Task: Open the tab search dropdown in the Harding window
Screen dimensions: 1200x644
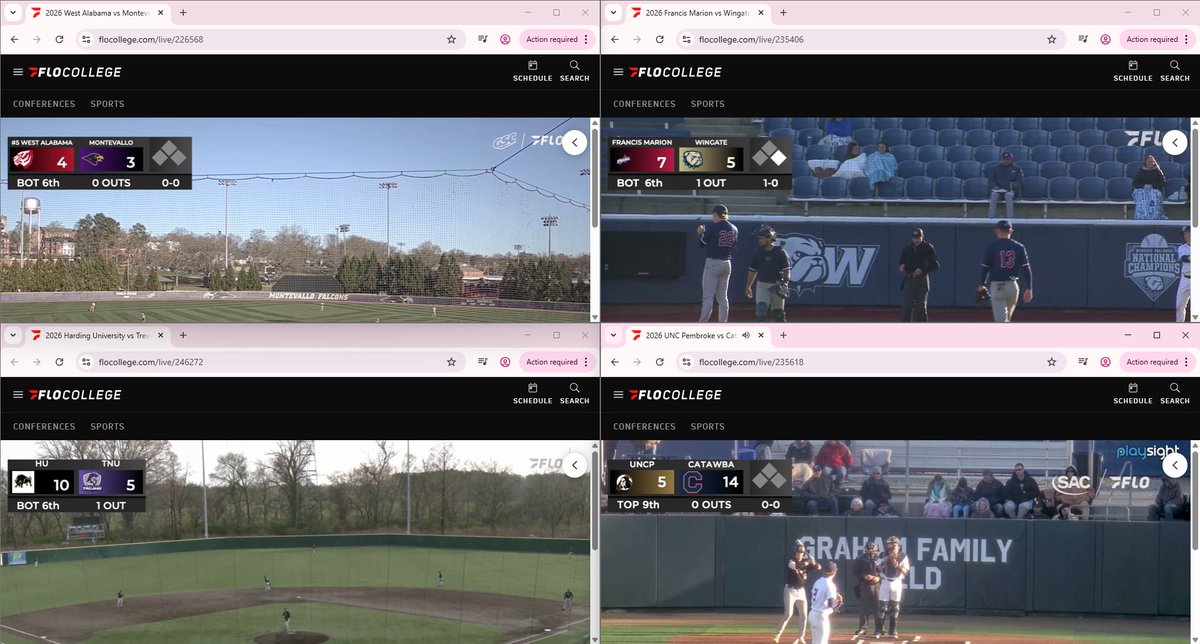Action: [13, 335]
